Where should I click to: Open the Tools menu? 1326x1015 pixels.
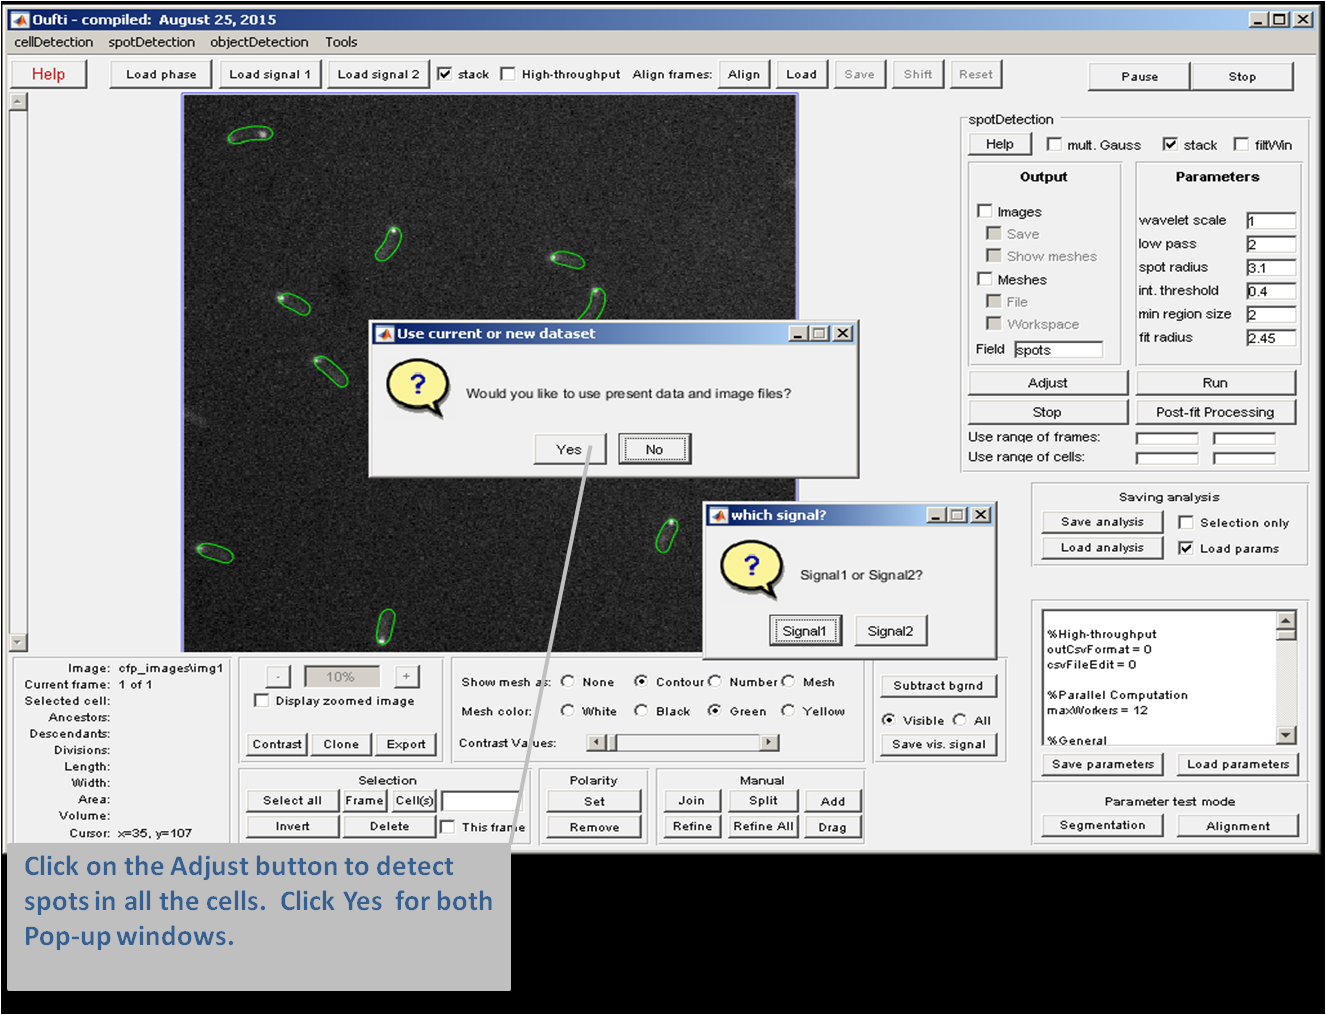click(341, 42)
